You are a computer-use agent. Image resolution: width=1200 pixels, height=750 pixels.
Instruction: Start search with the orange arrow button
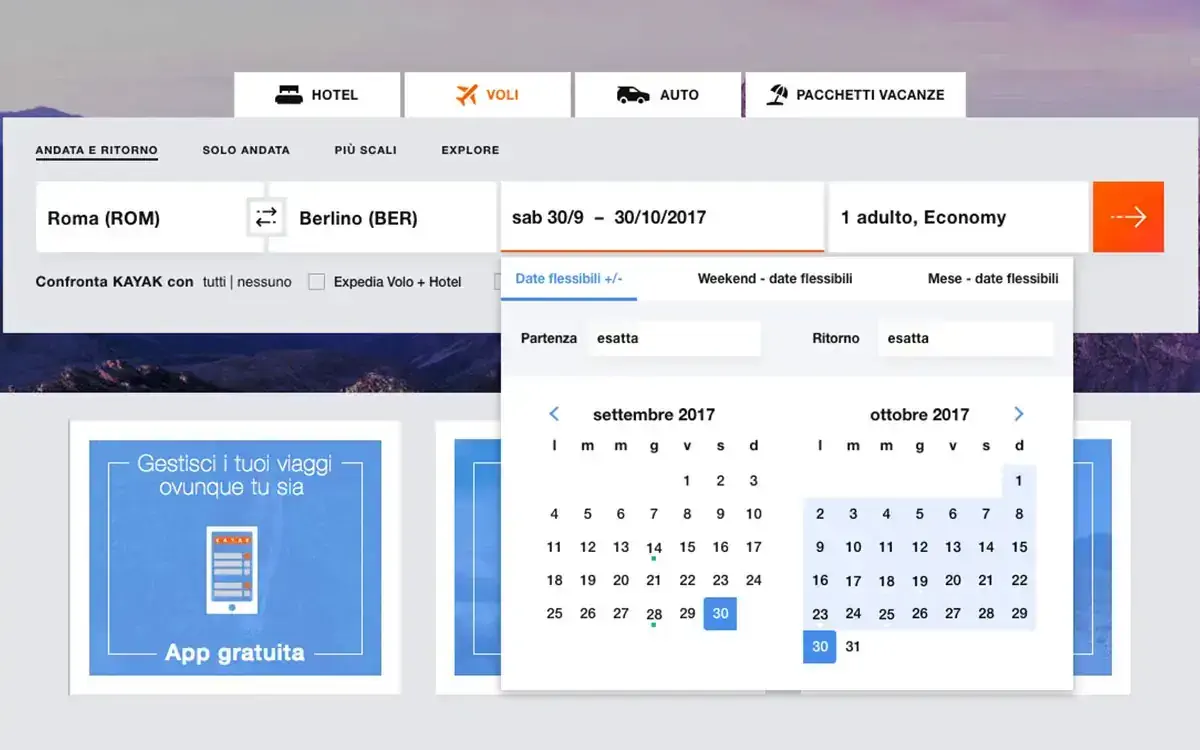click(x=1128, y=217)
